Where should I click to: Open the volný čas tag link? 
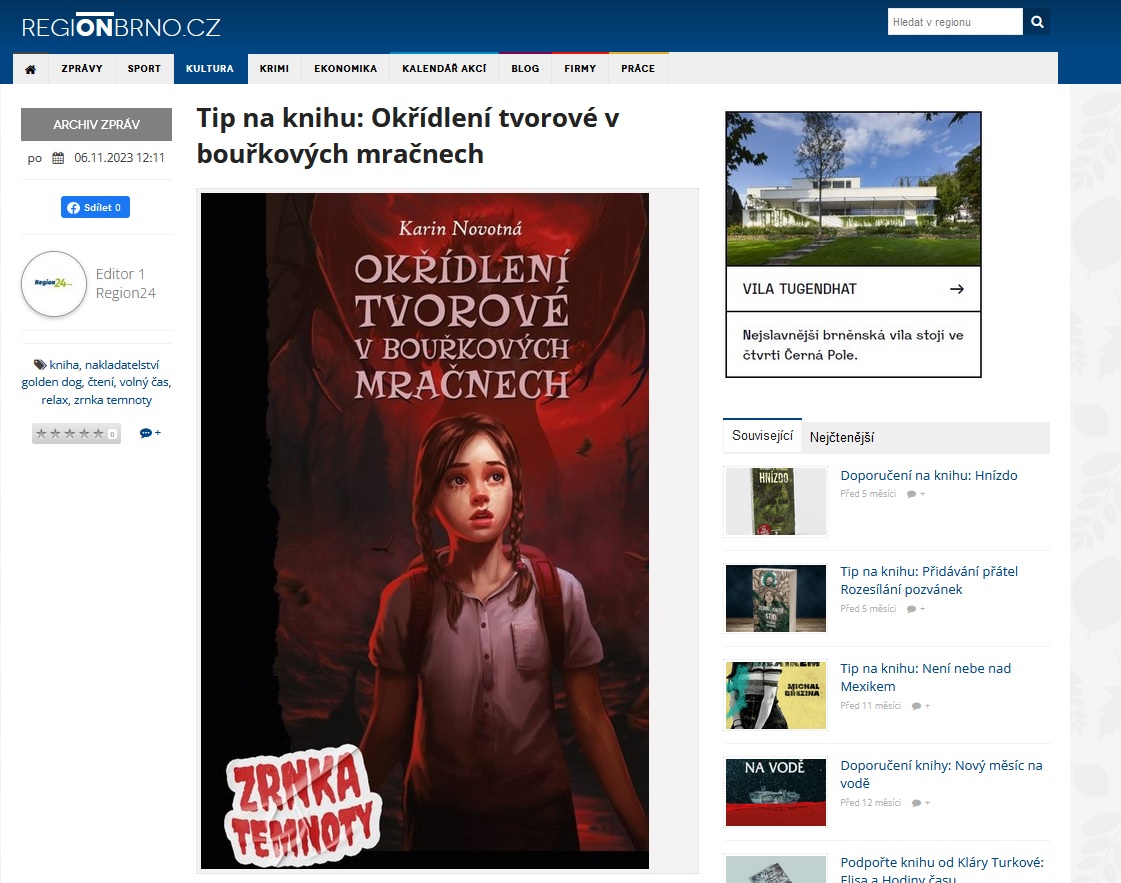click(144, 382)
